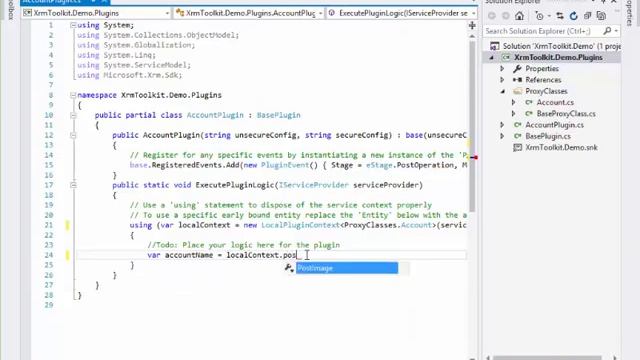Click Sync with Active Document icon

tap(560, 16)
